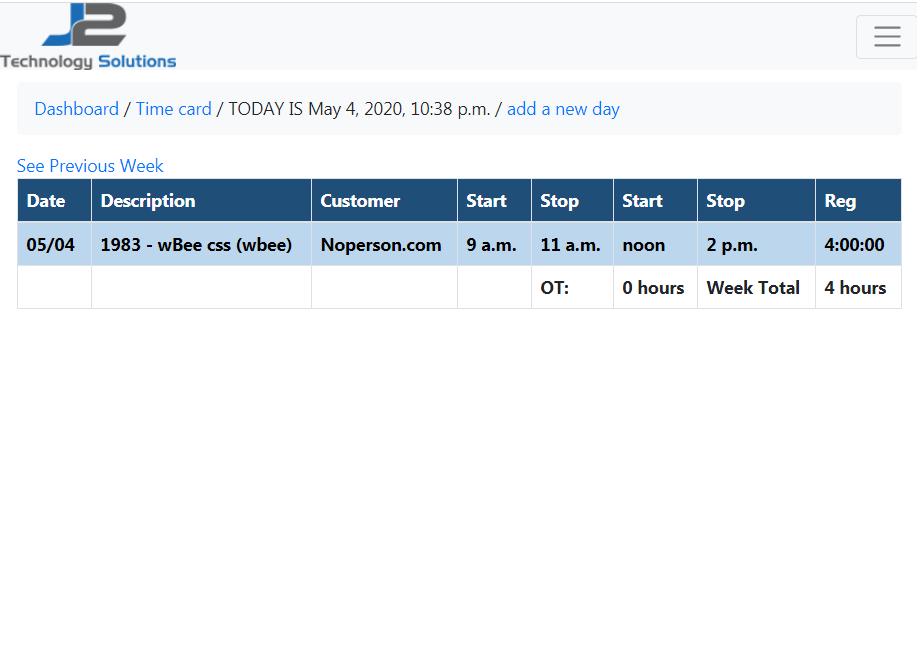Image resolution: width=917 pixels, height=649 pixels.
Task: Click the Description column header
Action: point(201,201)
